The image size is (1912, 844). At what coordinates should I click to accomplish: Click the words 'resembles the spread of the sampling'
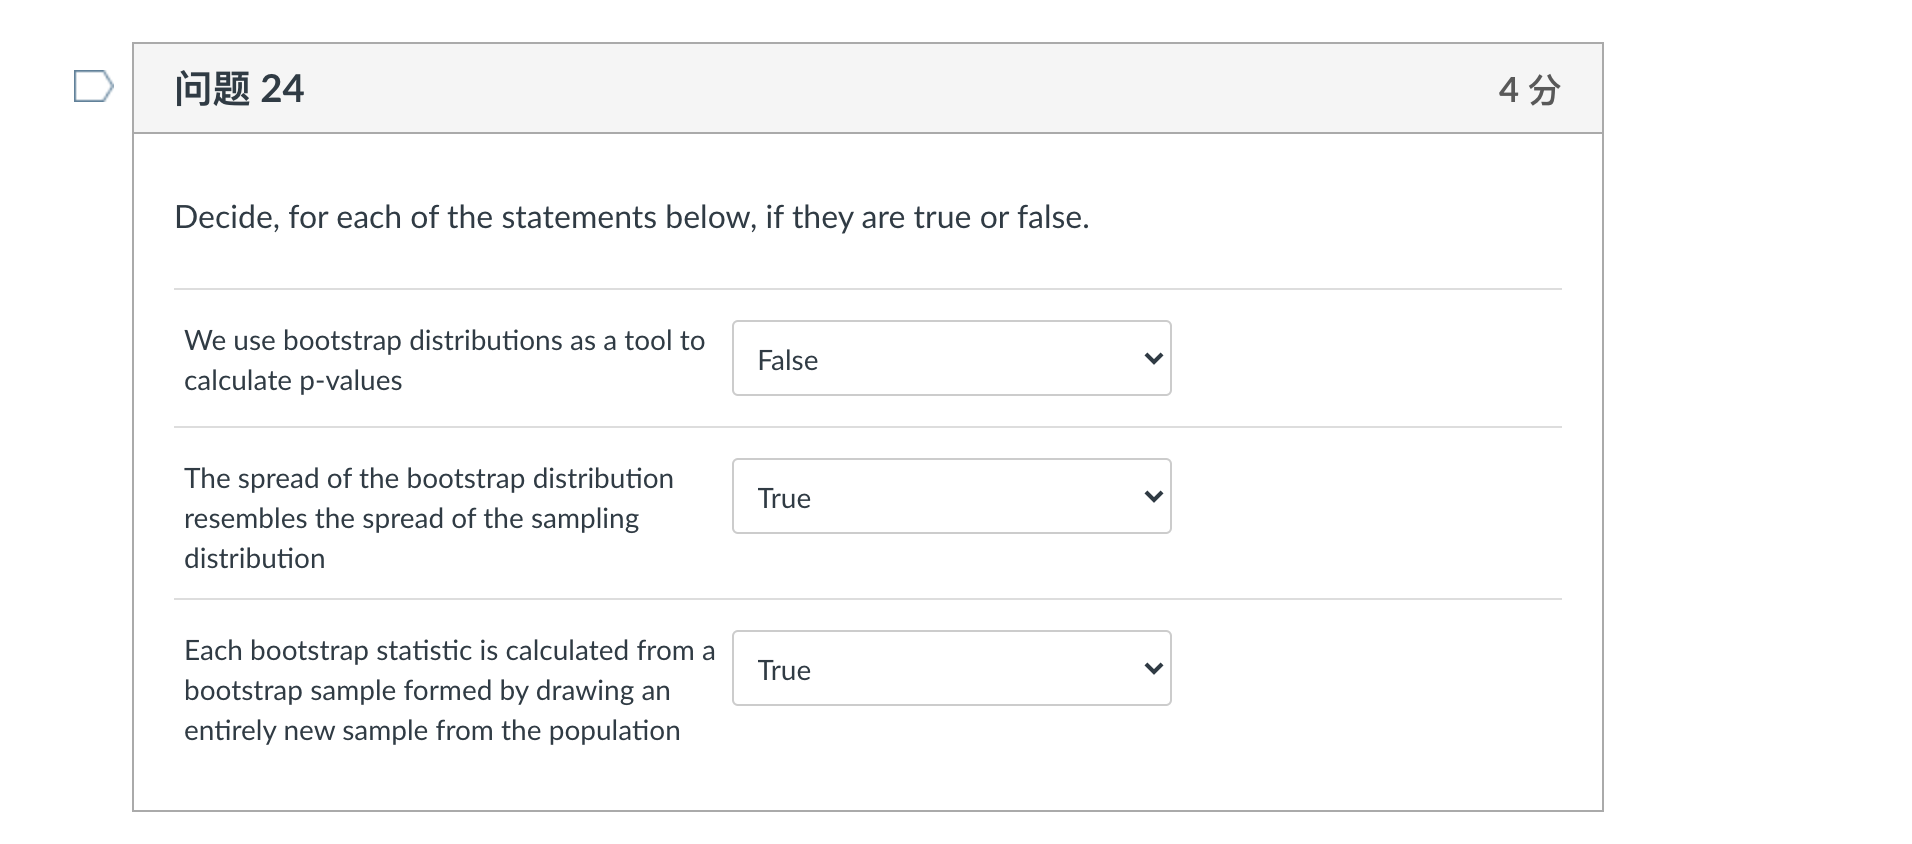[x=411, y=519]
